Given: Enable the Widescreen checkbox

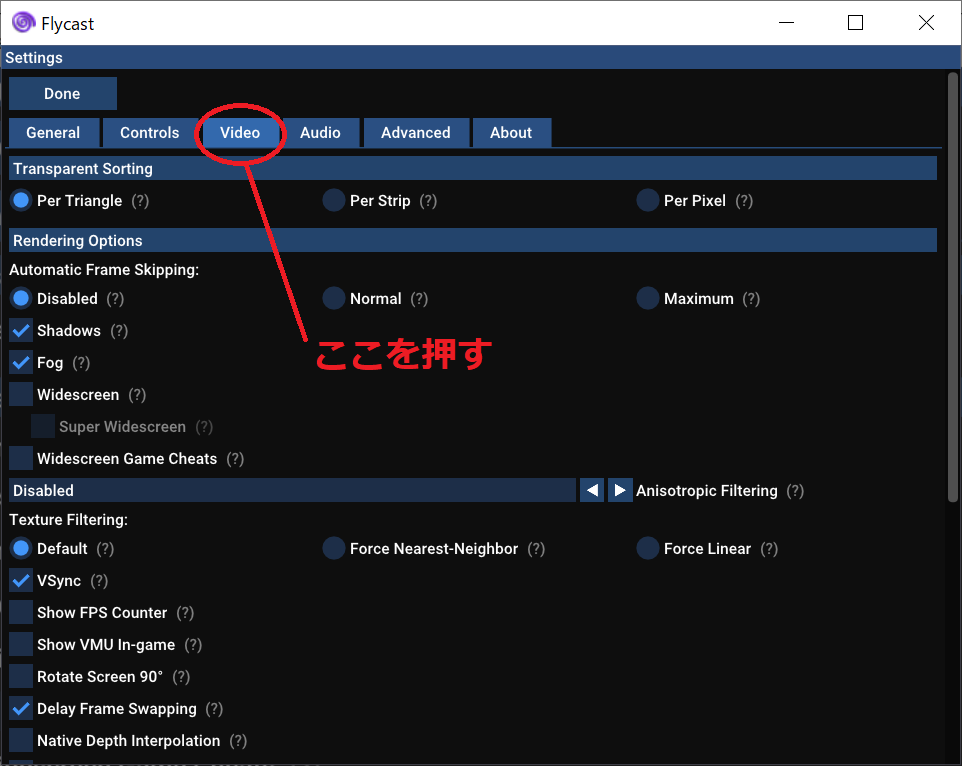Looking at the screenshot, I should pyautogui.click(x=21, y=394).
